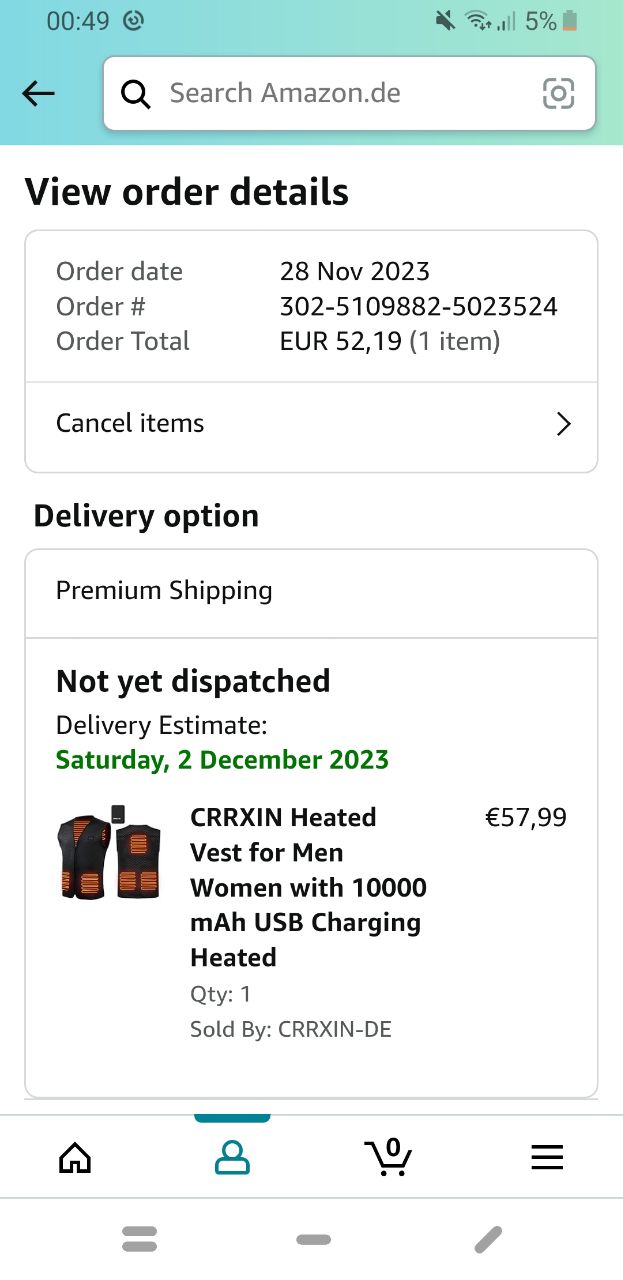Open the account profile icon
The image size is (623, 1280).
232,1158
